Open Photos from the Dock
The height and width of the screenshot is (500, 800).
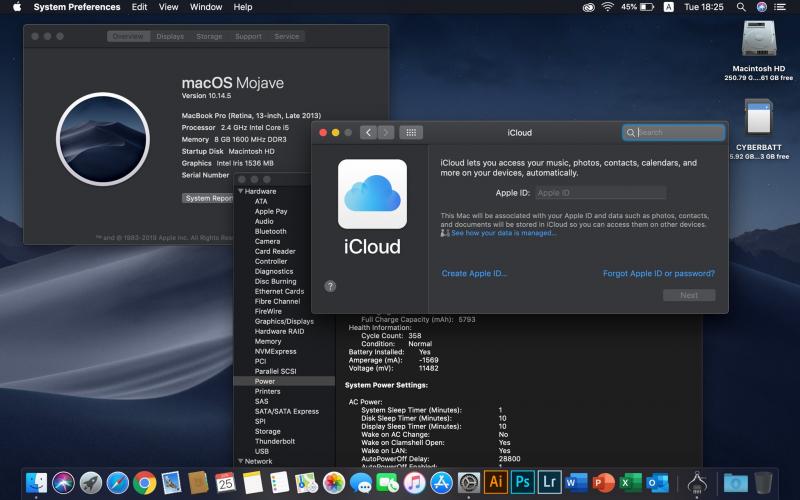334,482
